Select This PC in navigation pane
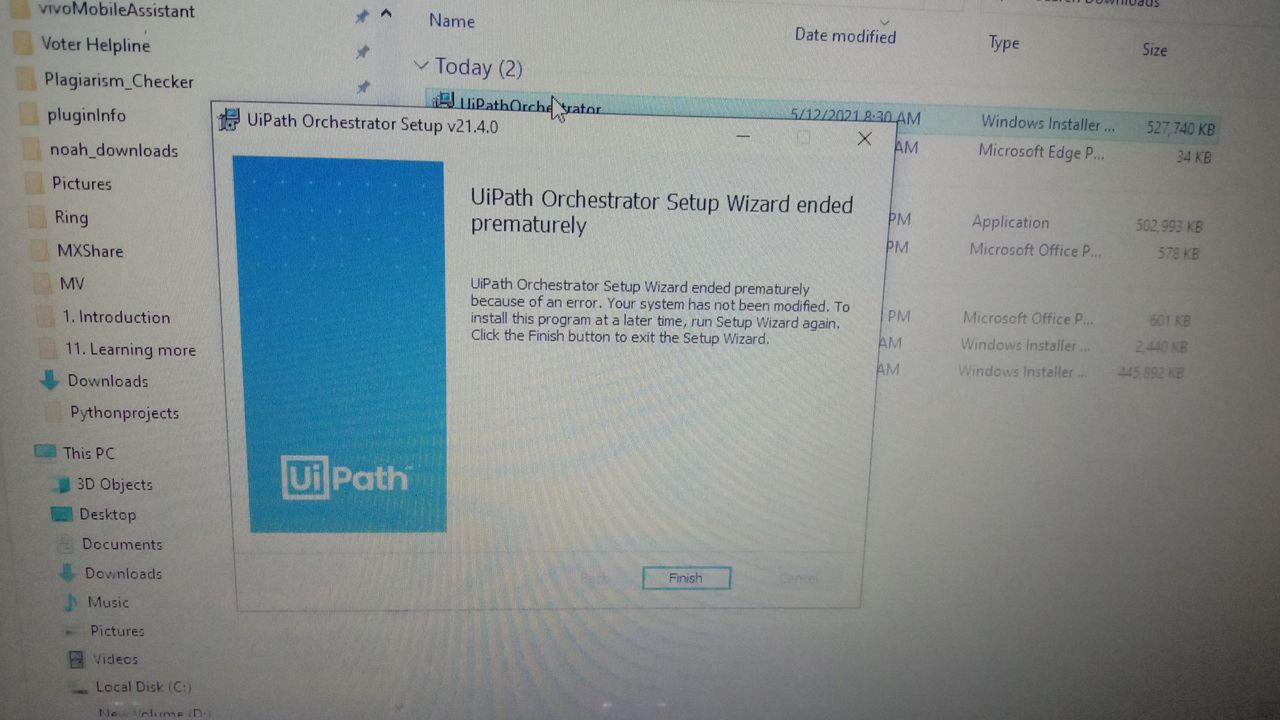 (x=89, y=453)
